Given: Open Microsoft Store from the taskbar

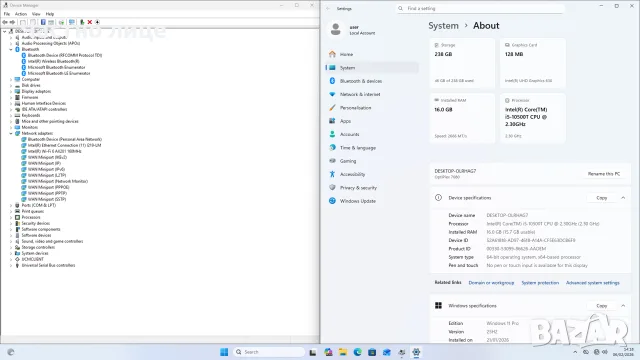Looking at the screenshot, I should coord(372,352).
